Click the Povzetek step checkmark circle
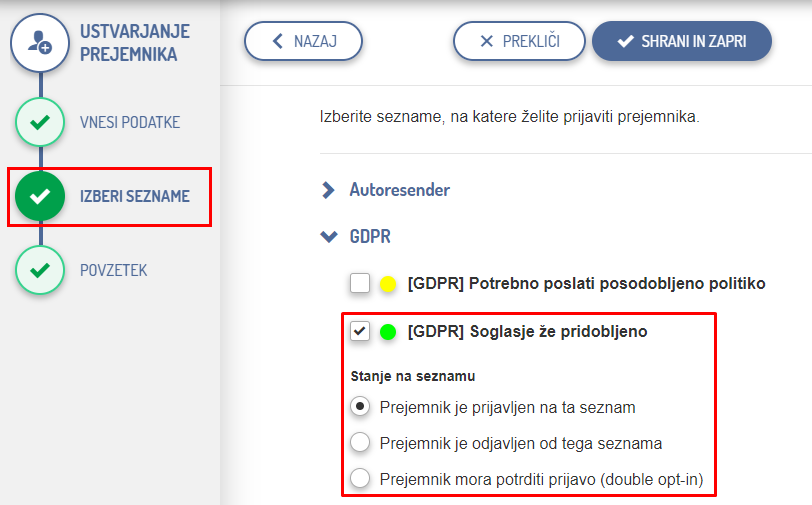The height and width of the screenshot is (505, 812). pos(40,271)
